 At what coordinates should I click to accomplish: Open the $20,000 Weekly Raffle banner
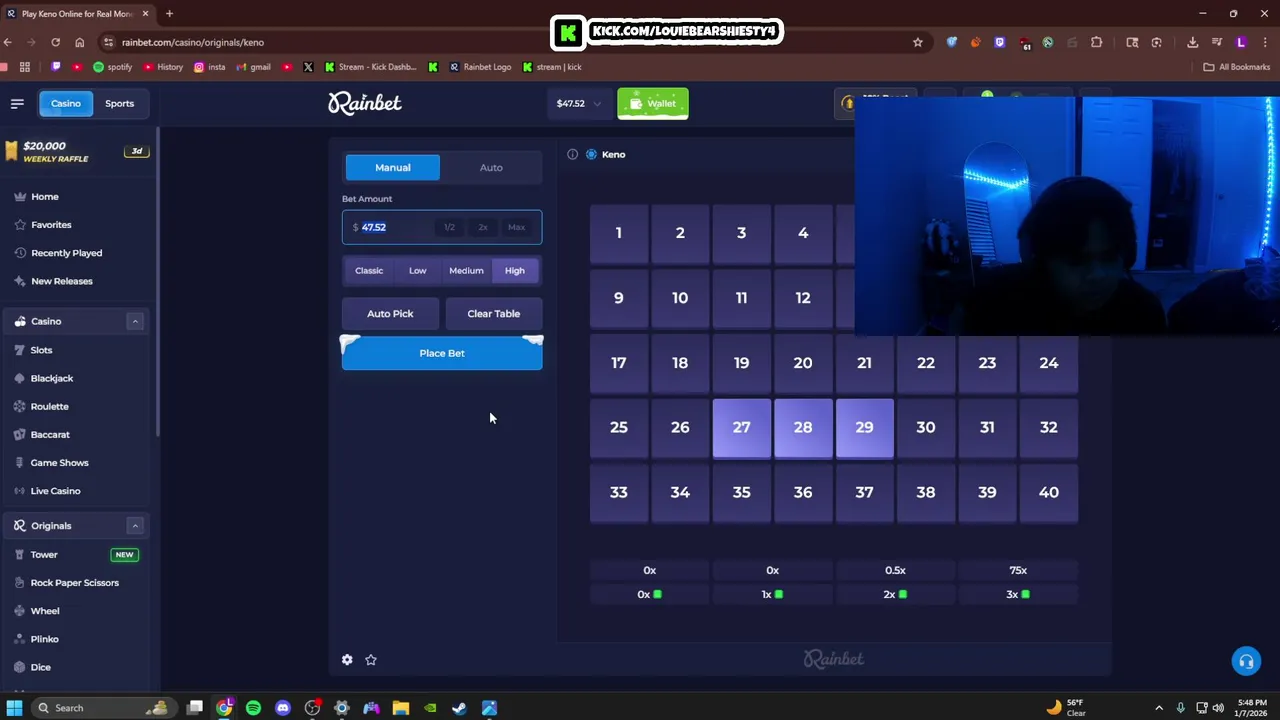[x=76, y=152]
